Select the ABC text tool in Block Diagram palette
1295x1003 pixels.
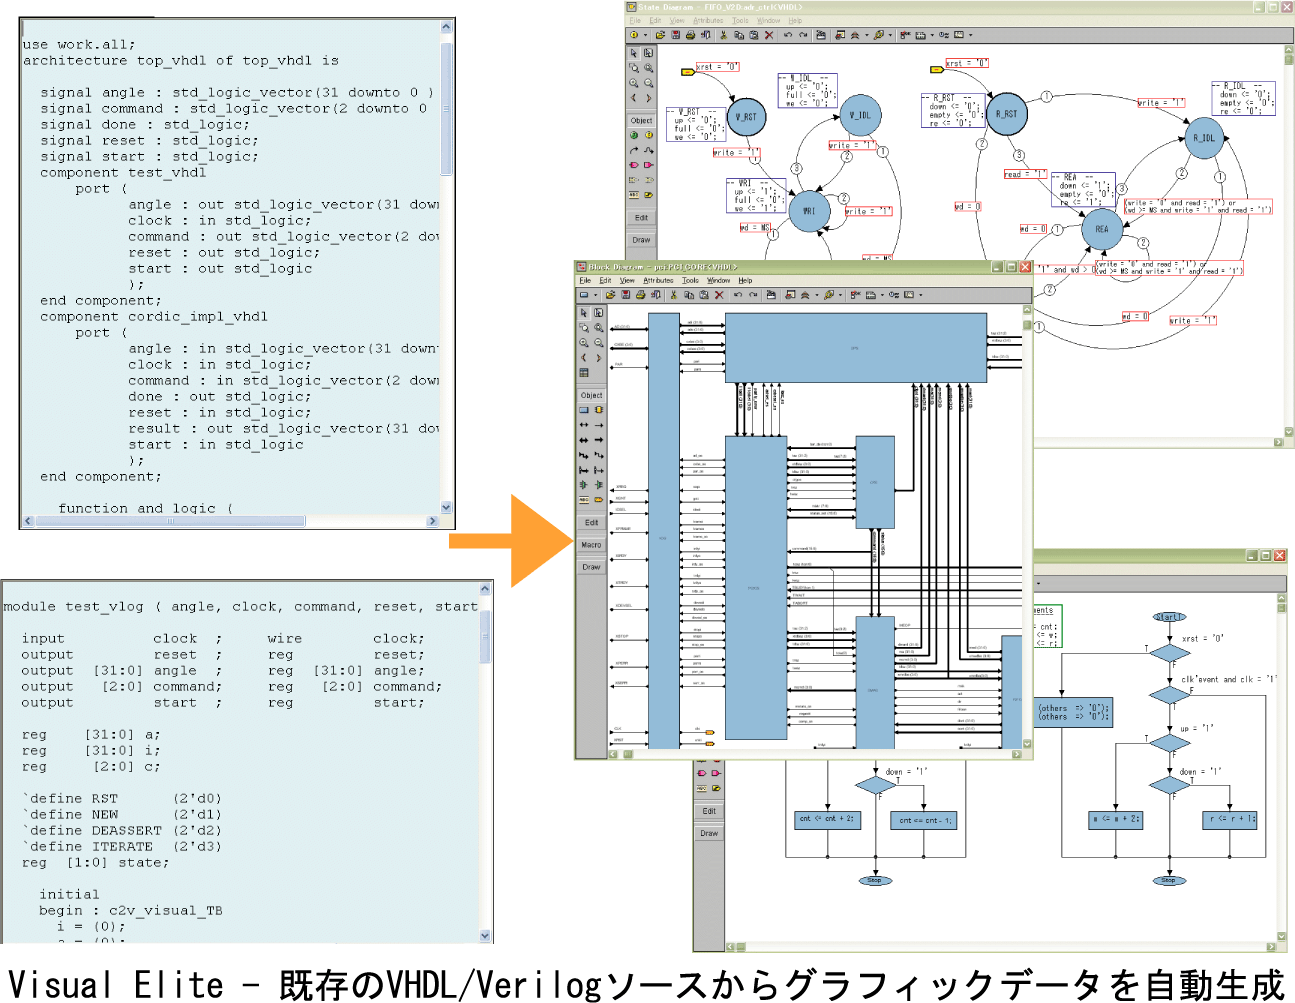coord(584,500)
